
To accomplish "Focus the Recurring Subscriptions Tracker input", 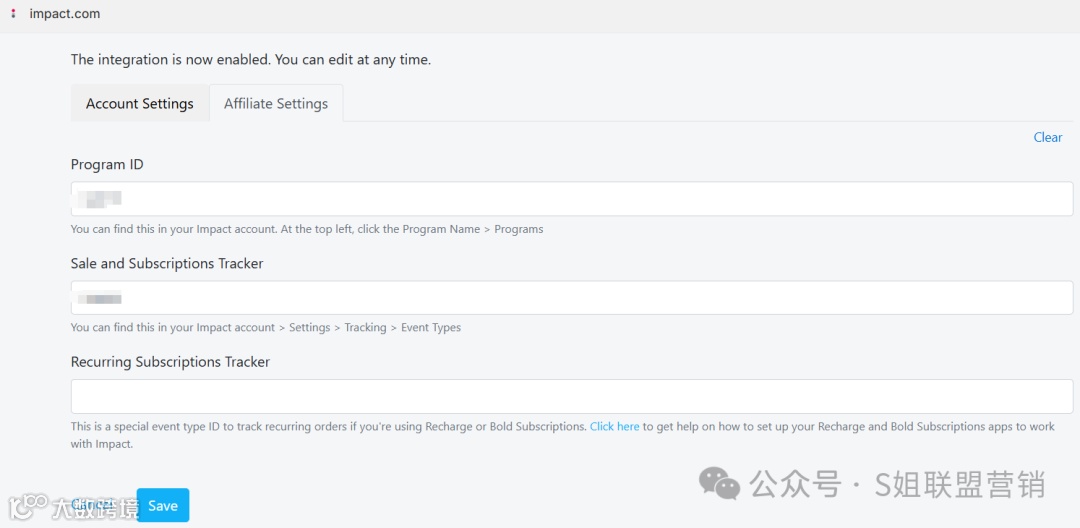I will 572,397.
